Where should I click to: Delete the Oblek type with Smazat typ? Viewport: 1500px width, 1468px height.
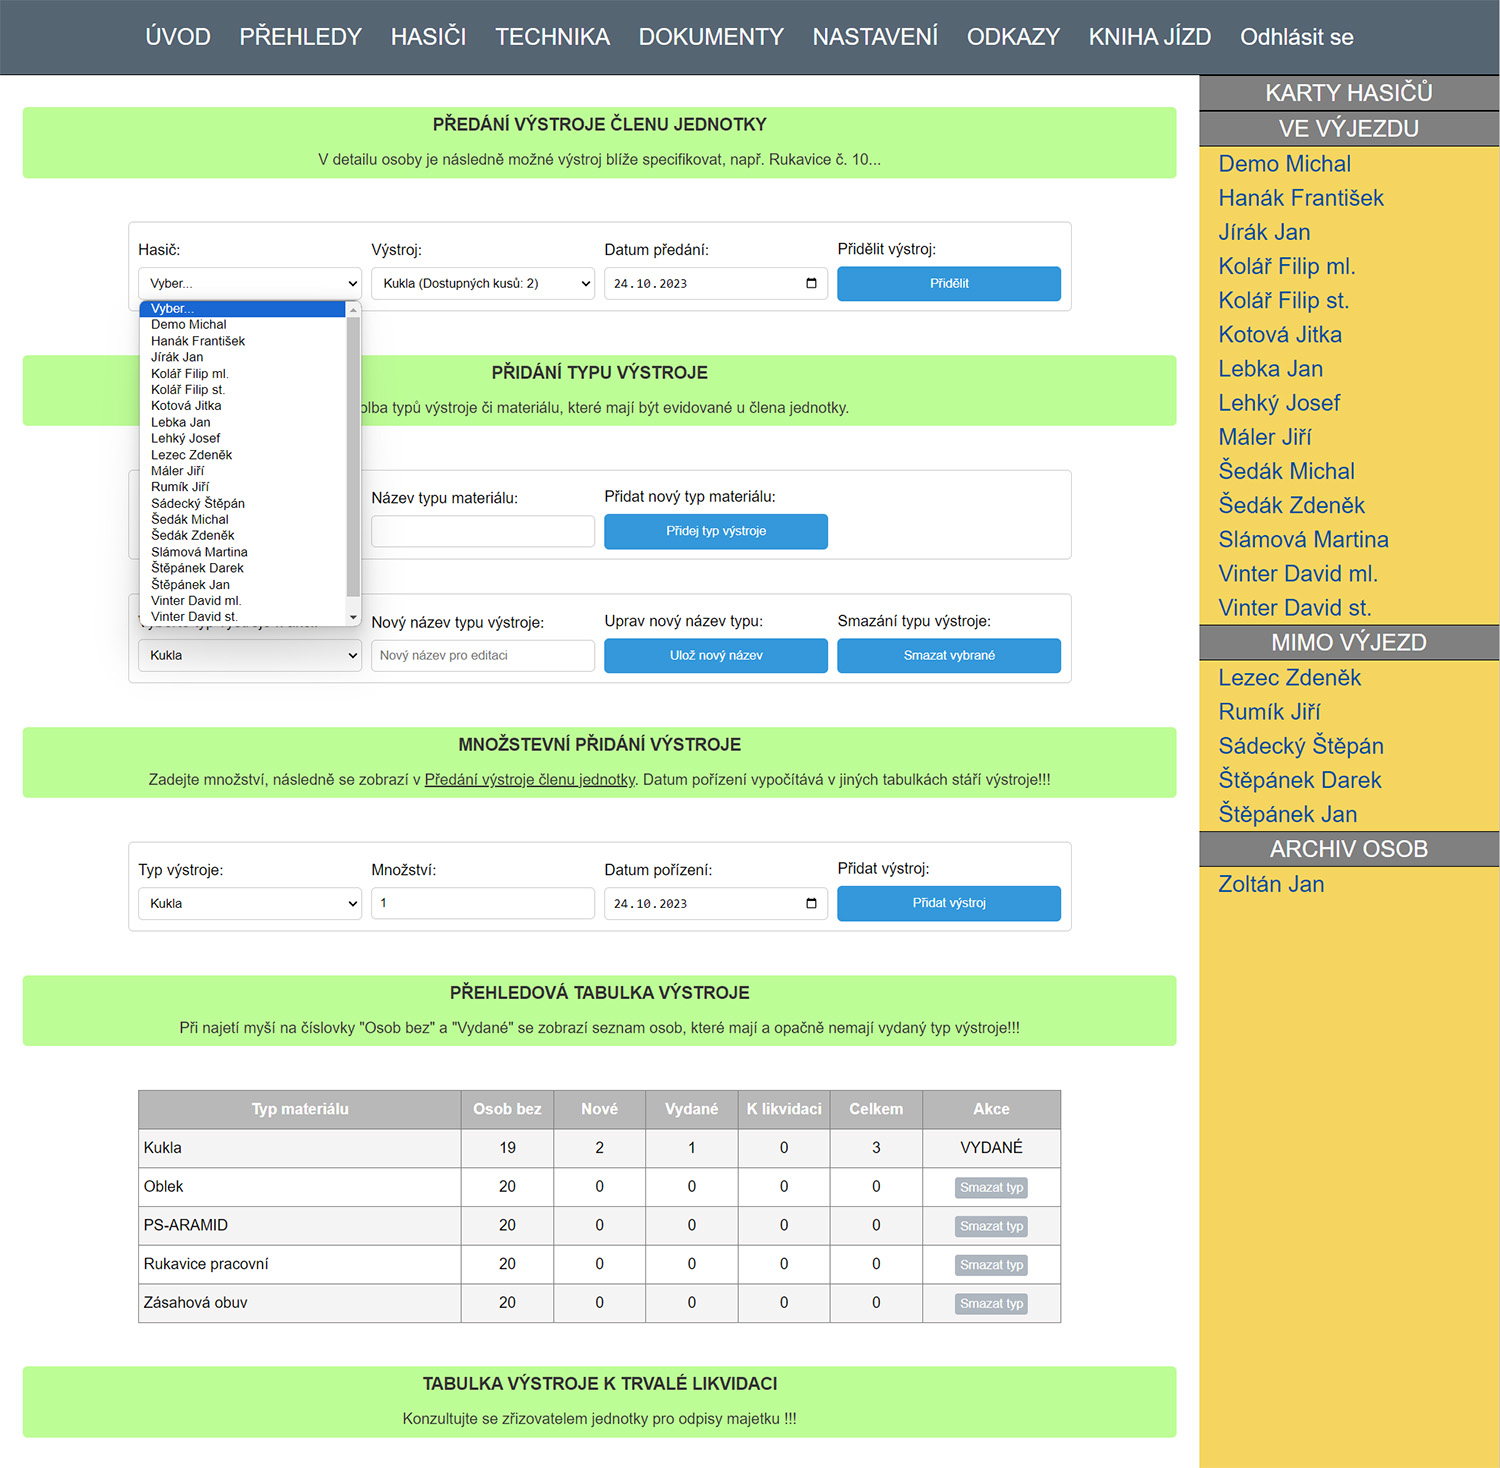click(991, 1188)
